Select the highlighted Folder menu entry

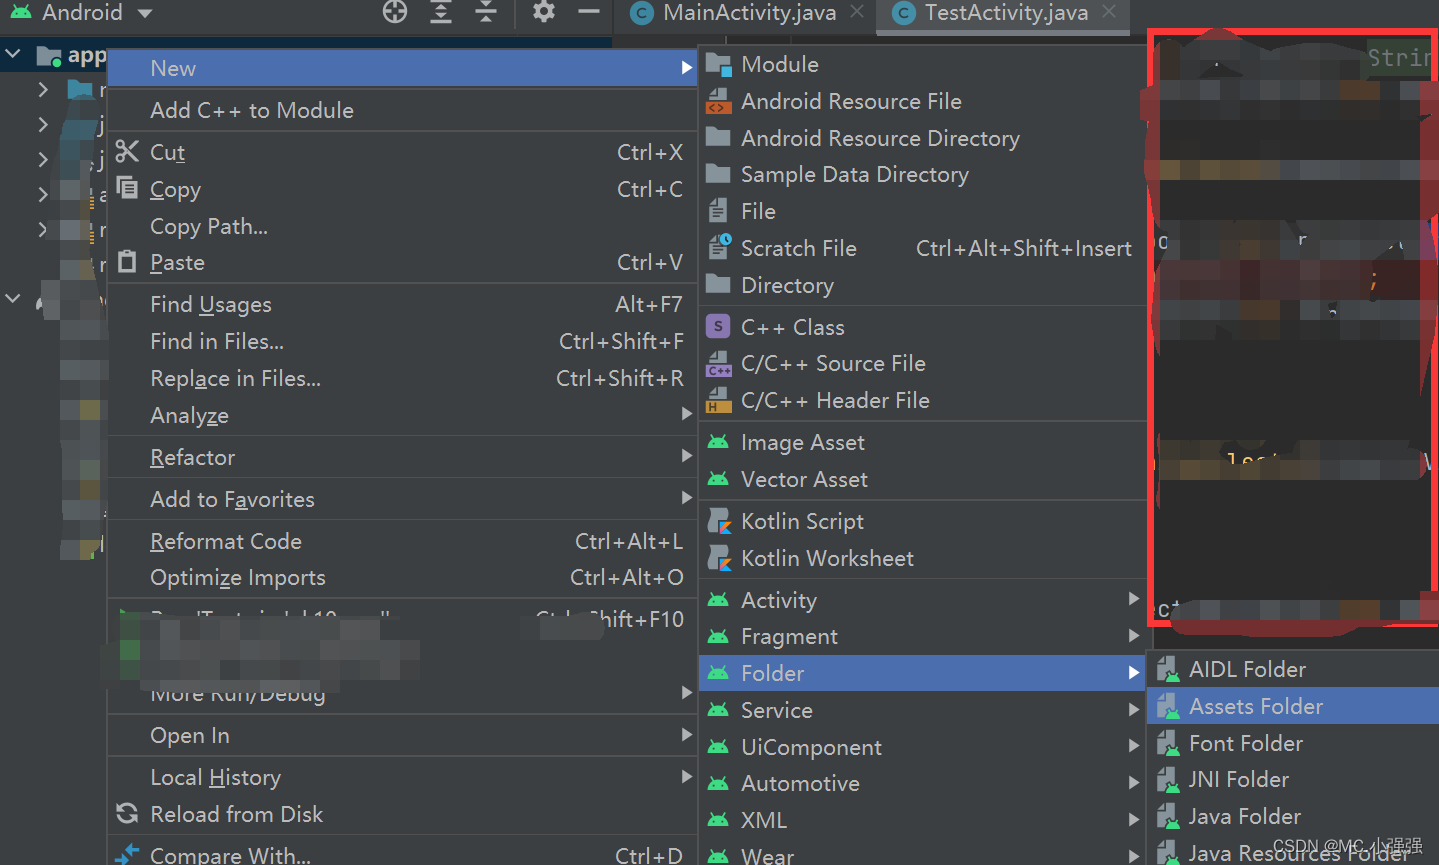(922, 673)
